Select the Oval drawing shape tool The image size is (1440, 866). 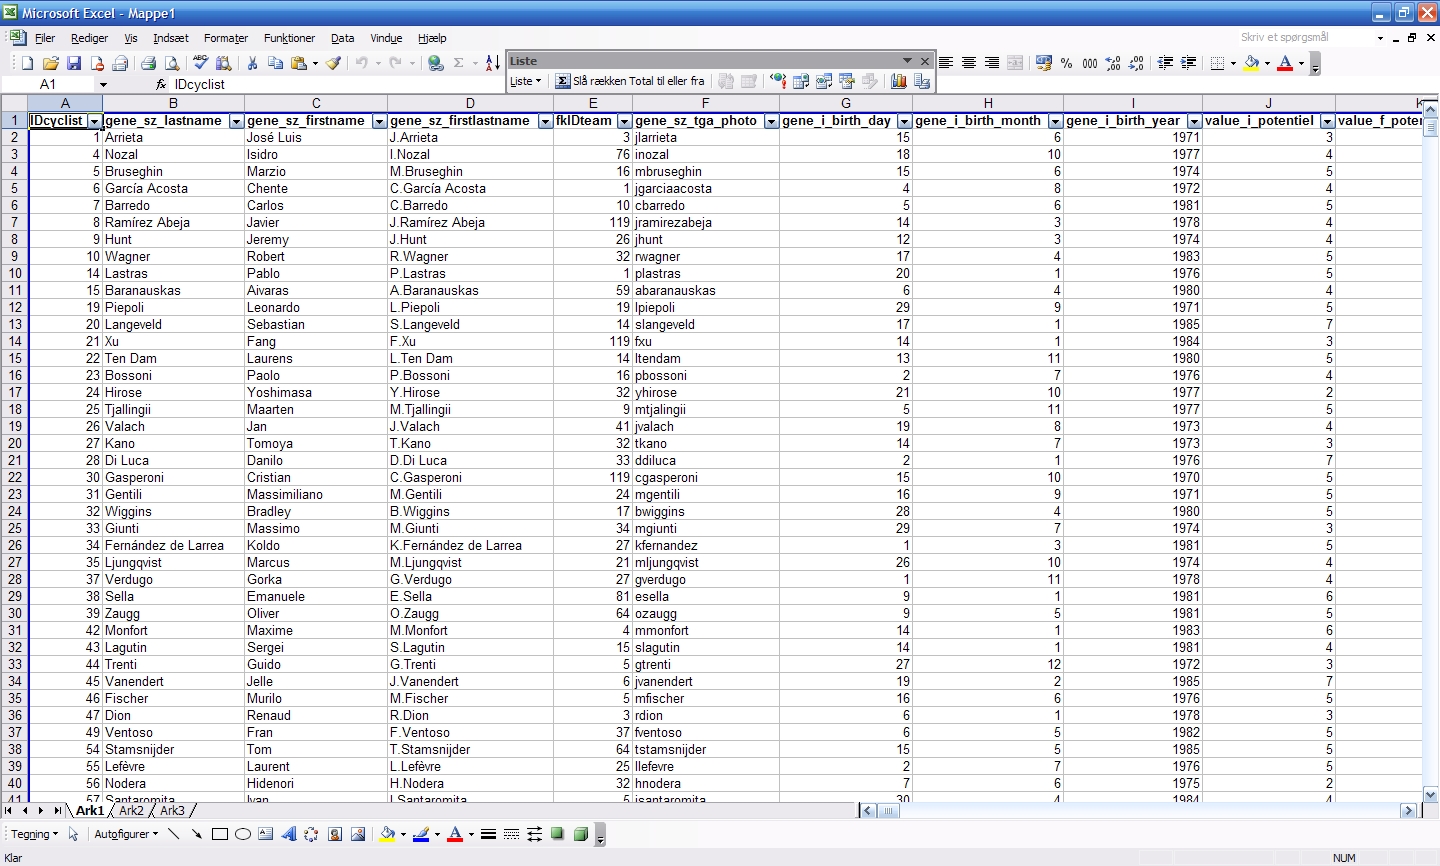coord(242,834)
